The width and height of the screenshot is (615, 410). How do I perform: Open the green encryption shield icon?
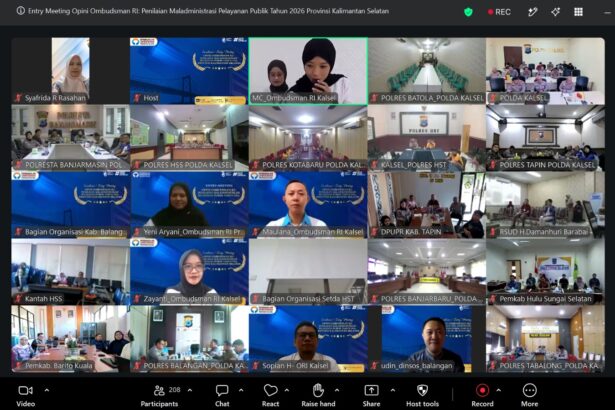(x=468, y=12)
